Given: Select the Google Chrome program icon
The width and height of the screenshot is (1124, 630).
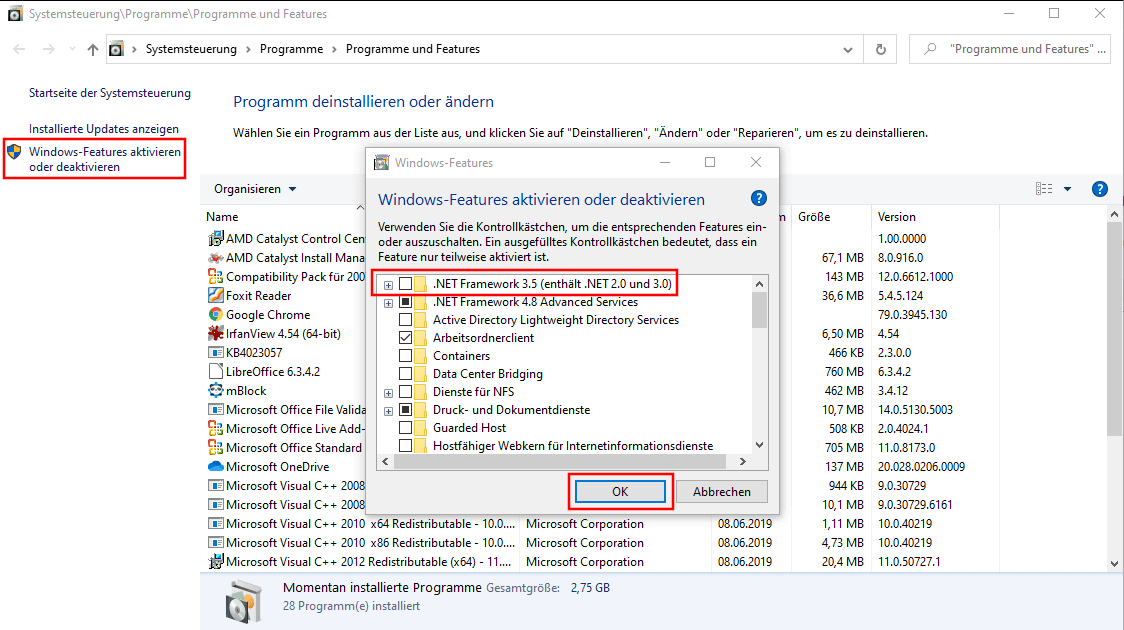Looking at the screenshot, I should [x=215, y=314].
